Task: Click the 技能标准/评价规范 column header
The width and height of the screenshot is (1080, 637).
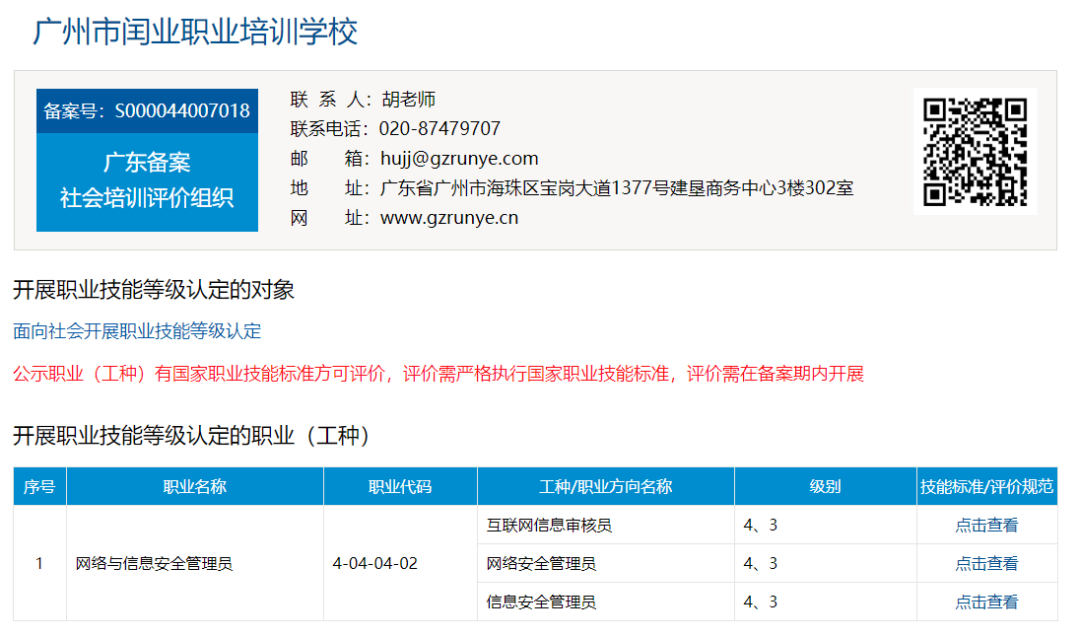Action: point(987,487)
